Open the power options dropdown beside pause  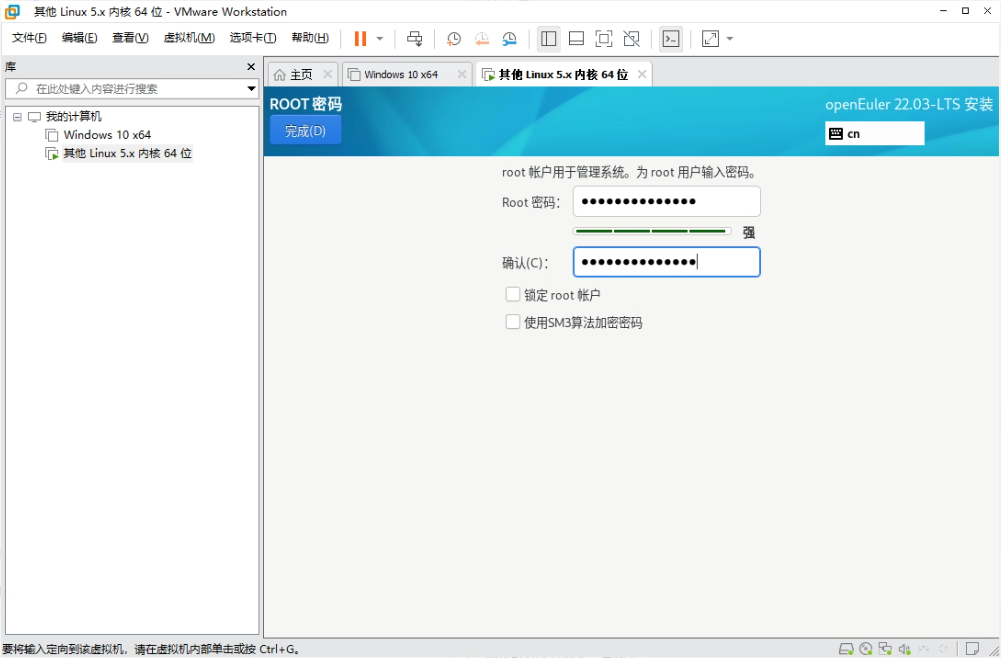380,39
